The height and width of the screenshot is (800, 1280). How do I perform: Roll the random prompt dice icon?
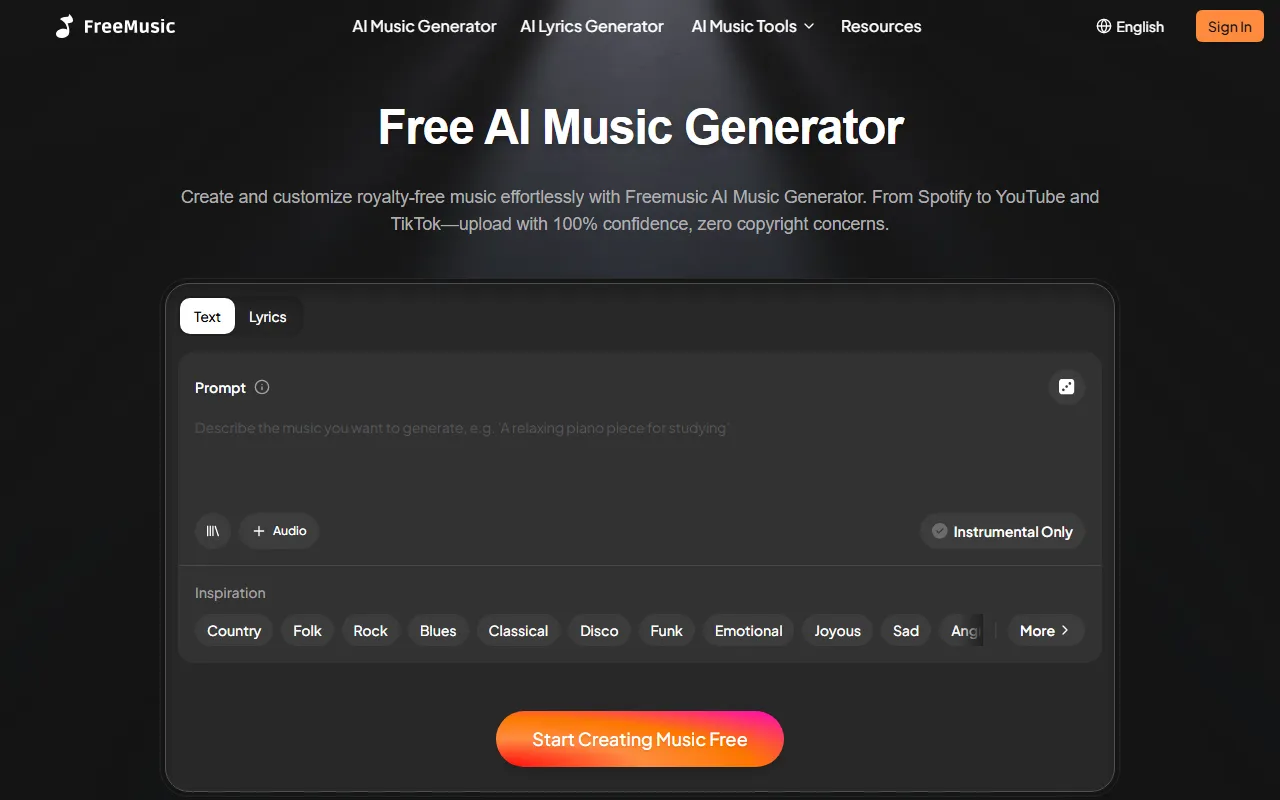point(1067,387)
